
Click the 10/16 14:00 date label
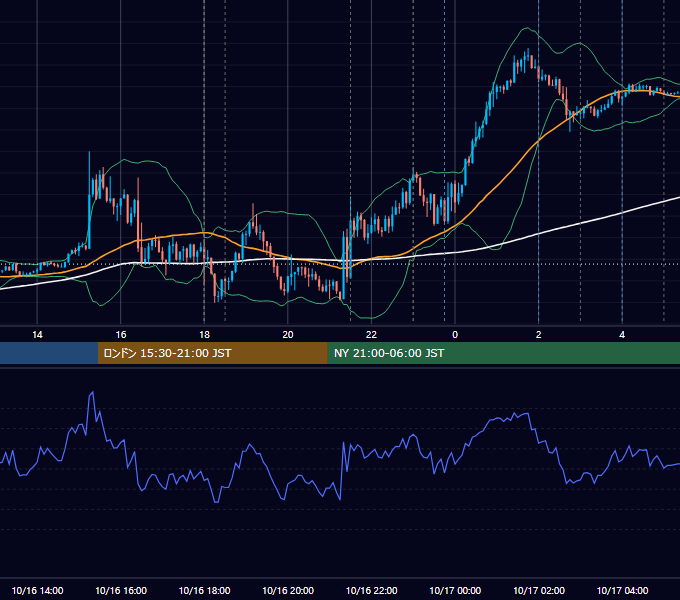coord(37,590)
